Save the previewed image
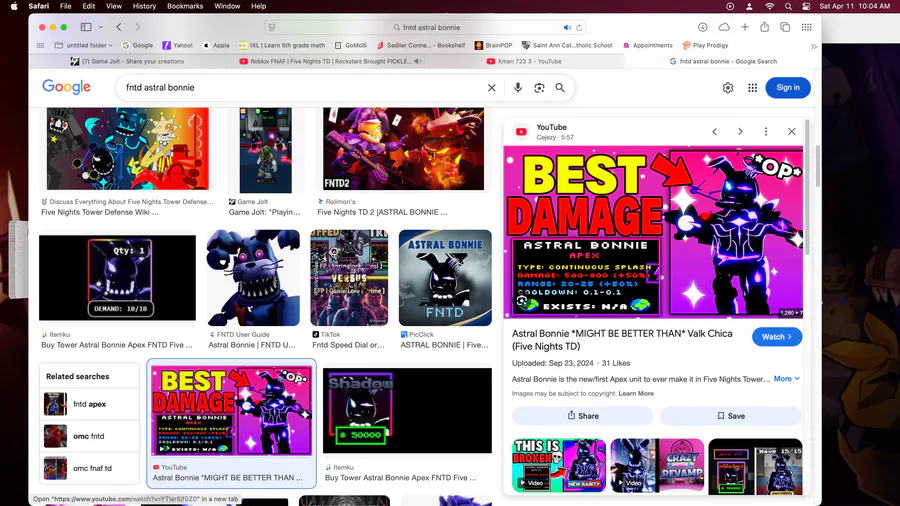The image size is (900, 506). [731, 416]
